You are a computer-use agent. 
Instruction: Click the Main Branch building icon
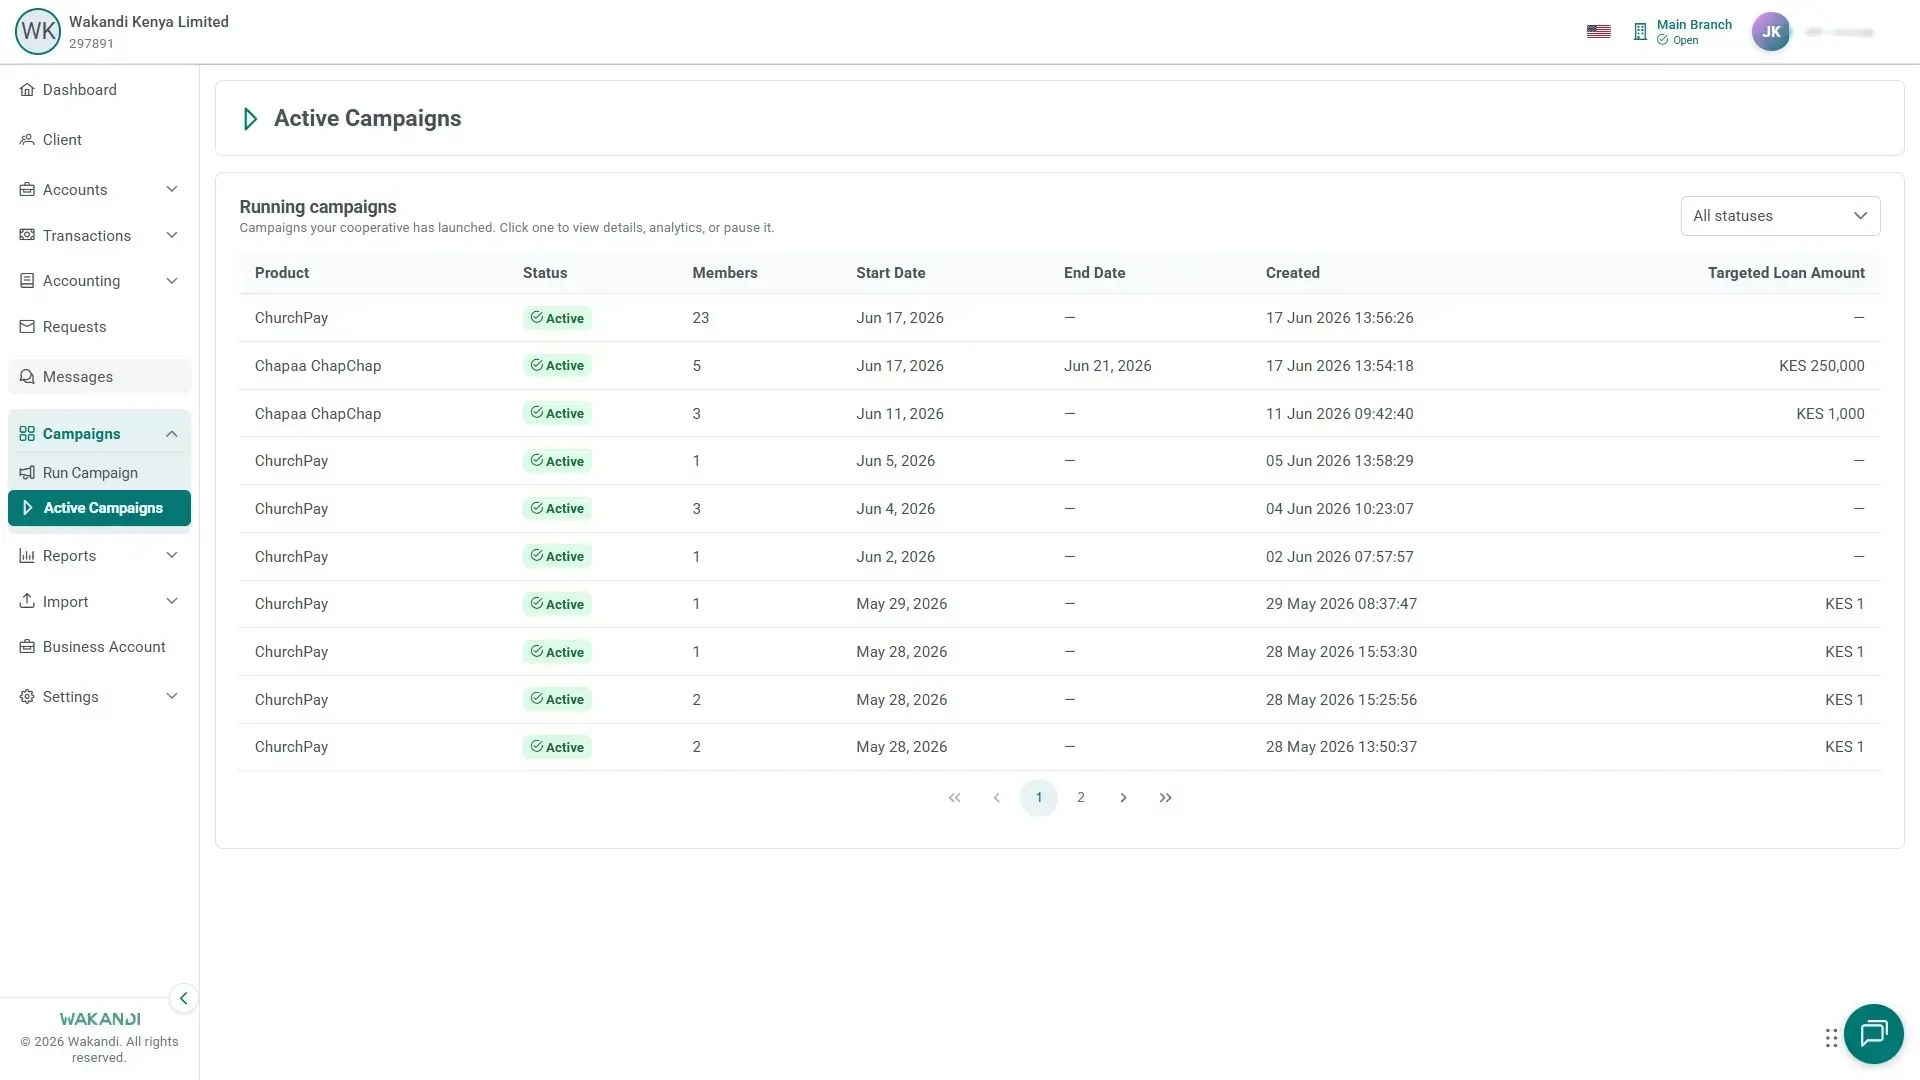point(1640,32)
